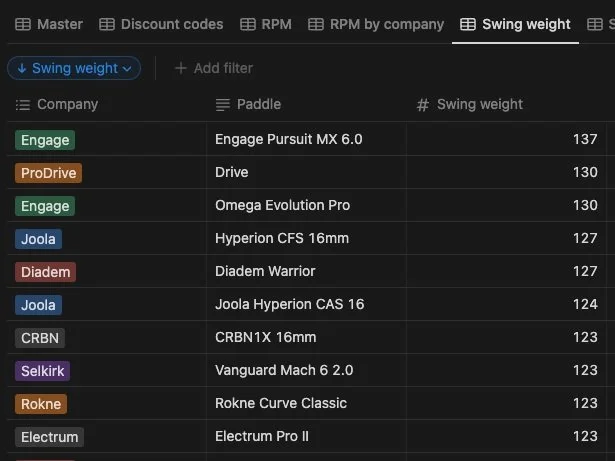Open the Swing weight sort dropdown
Image resolution: width=615 pixels, height=461 pixels.
click(74, 68)
